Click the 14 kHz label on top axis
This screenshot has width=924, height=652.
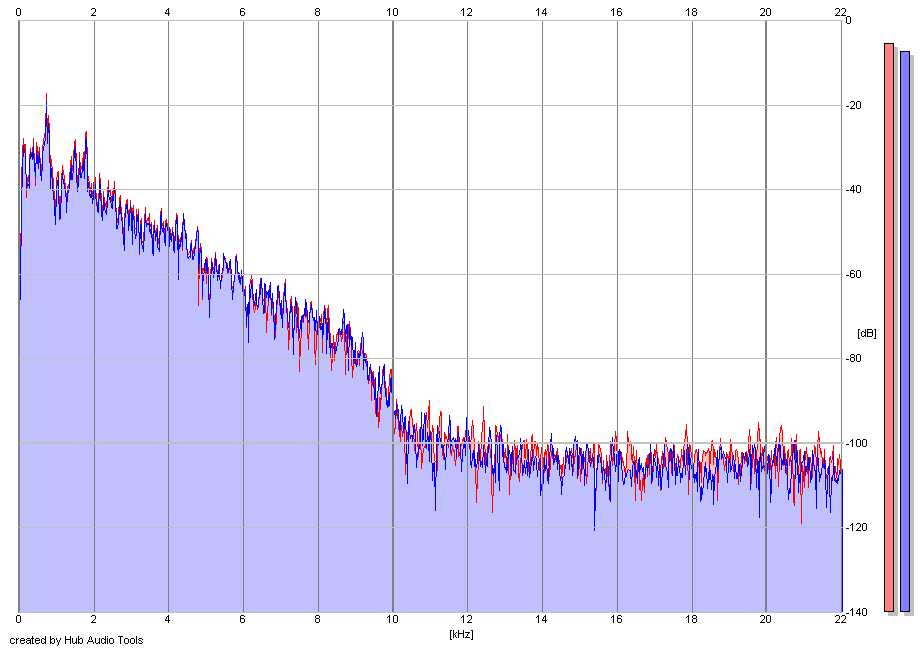coord(541,11)
